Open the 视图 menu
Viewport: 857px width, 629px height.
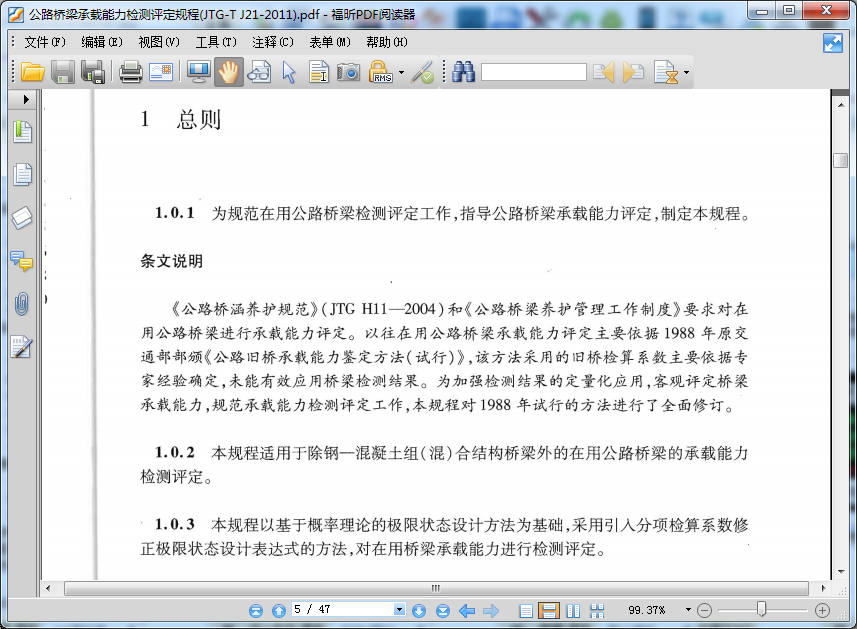click(159, 42)
